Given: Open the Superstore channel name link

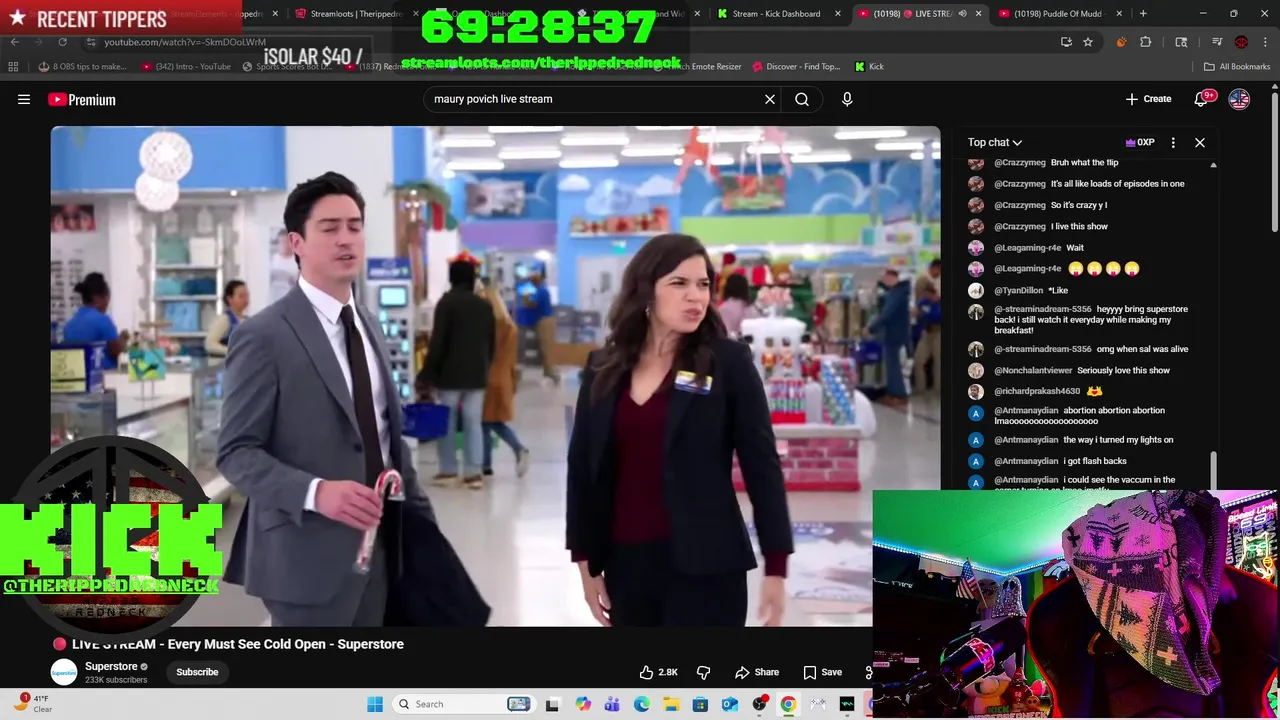Looking at the screenshot, I should [x=111, y=666].
